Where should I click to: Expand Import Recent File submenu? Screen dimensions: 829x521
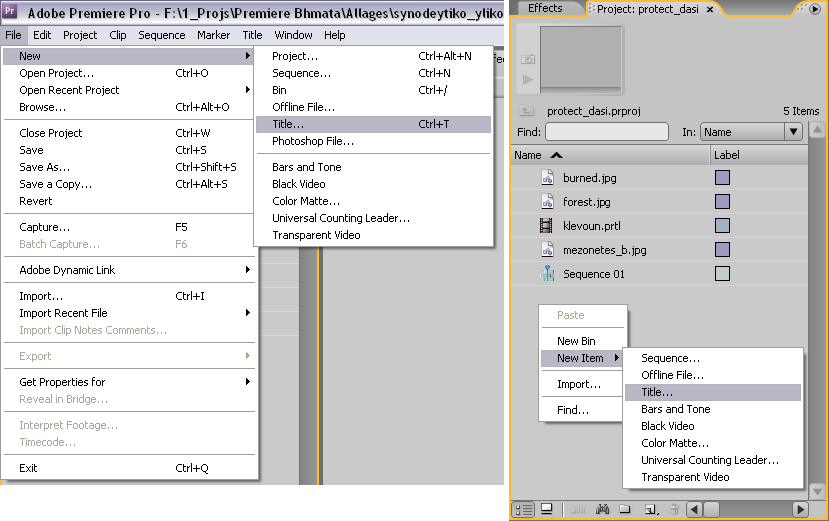tap(247, 313)
